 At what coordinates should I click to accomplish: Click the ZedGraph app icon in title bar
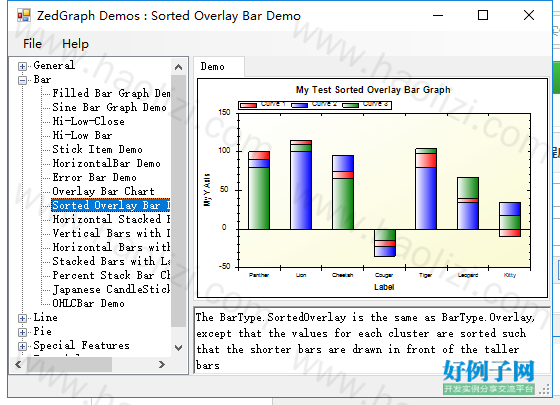[24, 15]
